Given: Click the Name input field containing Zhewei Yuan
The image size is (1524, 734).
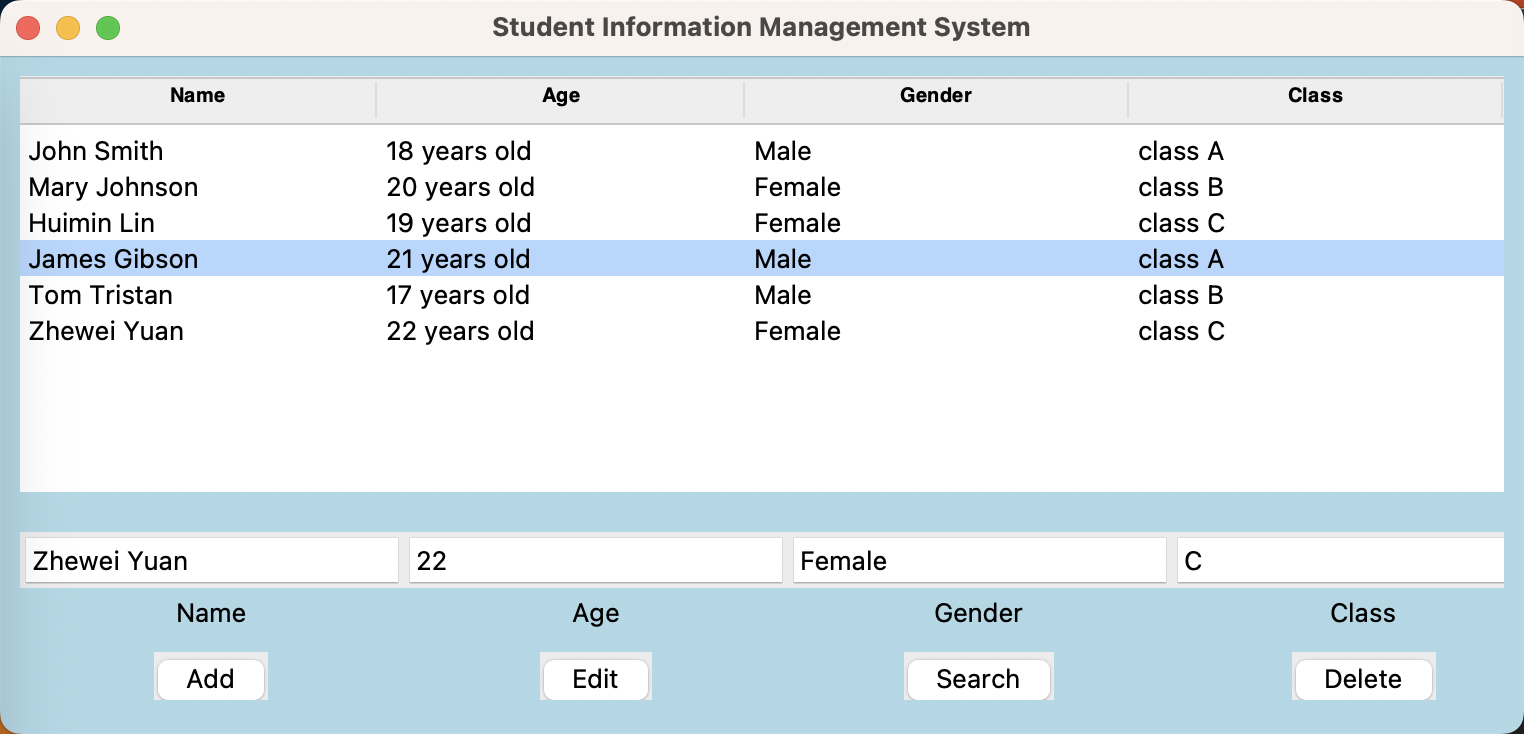Looking at the screenshot, I should [x=210, y=560].
